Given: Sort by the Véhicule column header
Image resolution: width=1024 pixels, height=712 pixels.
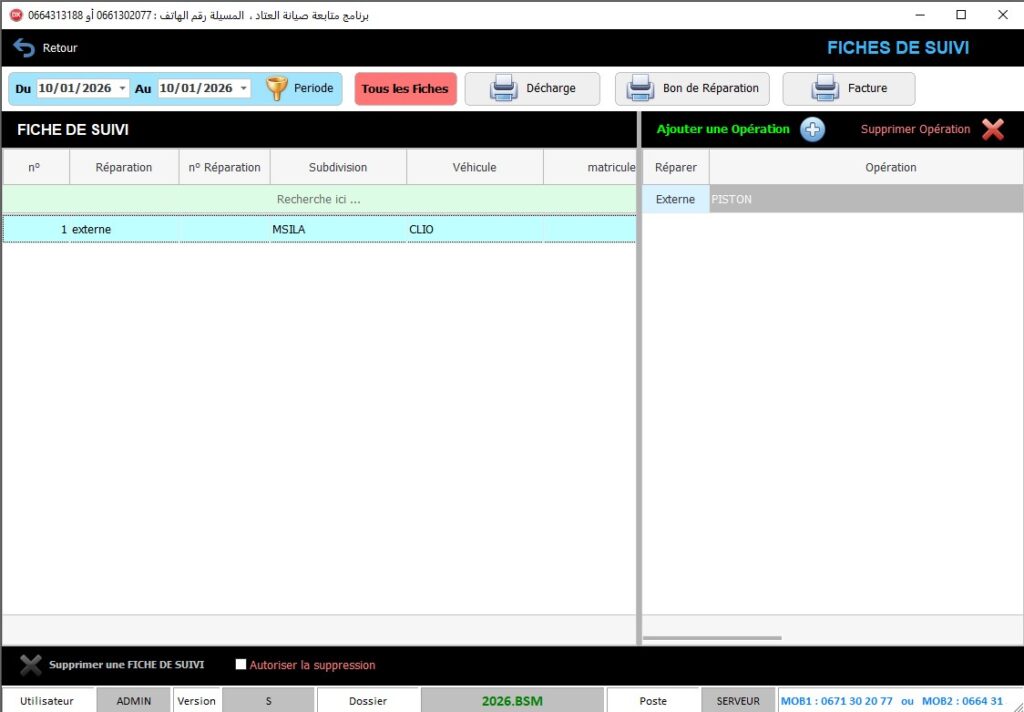Looking at the screenshot, I should [x=474, y=167].
